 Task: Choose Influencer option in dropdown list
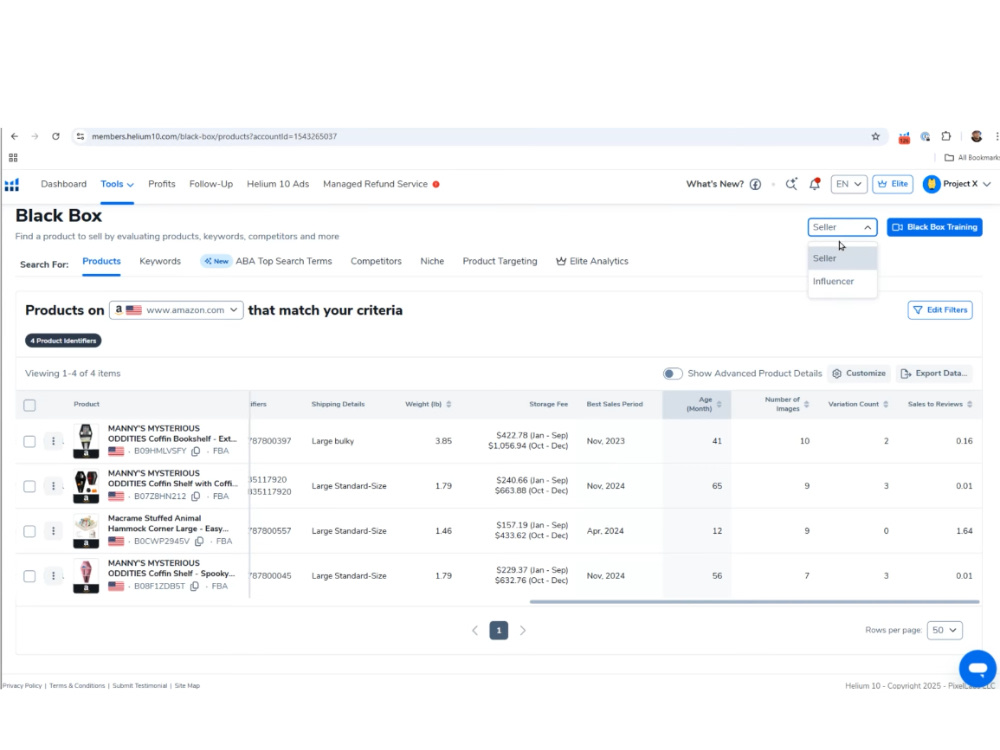coord(842,281)
